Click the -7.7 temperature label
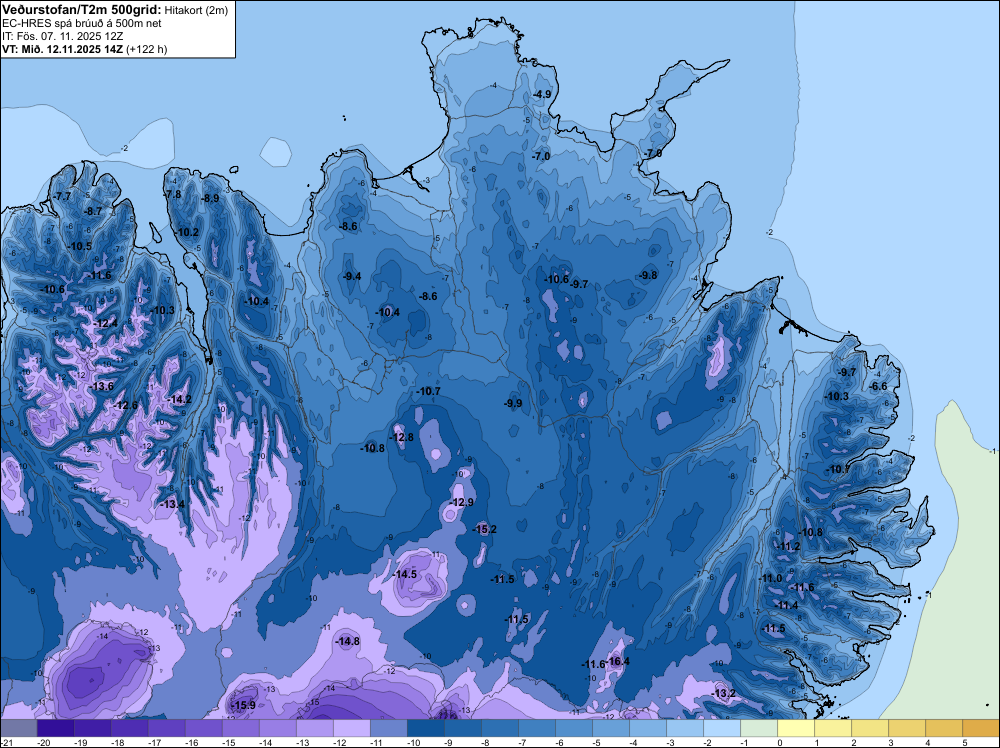Viewport: 1000px width, 748px height. point(62,196)
